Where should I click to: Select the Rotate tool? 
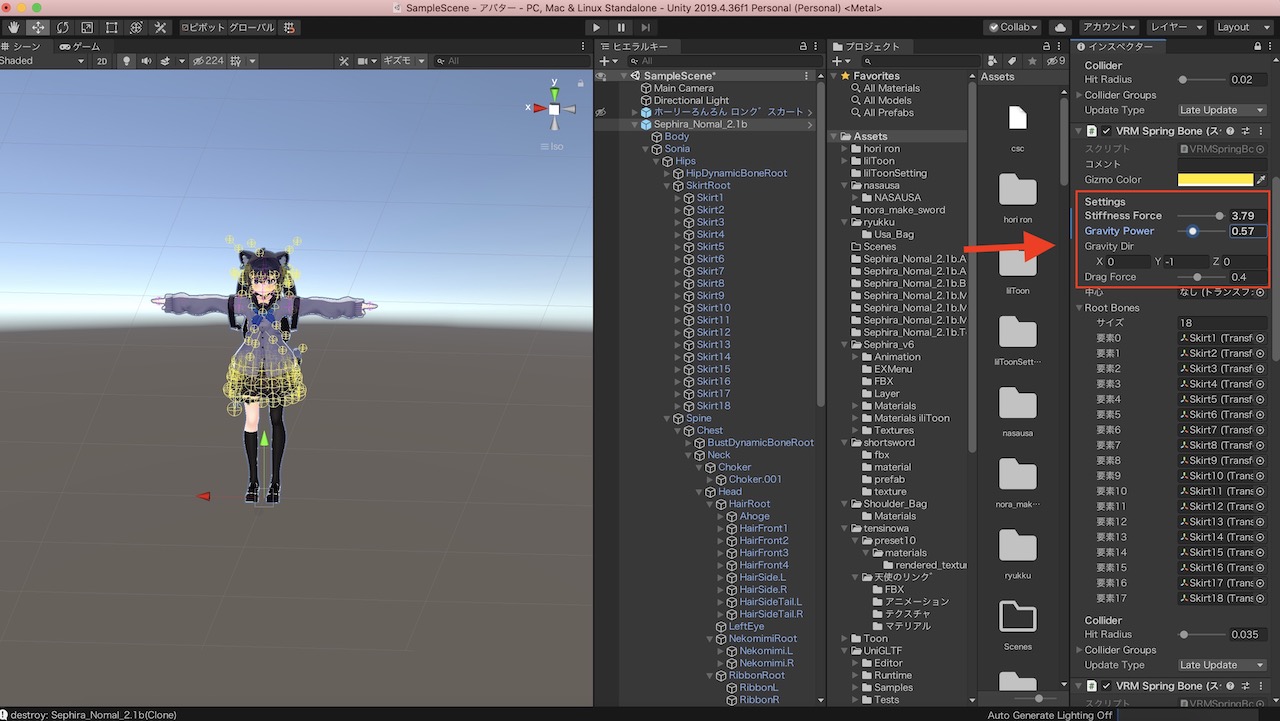click(63, 28)
